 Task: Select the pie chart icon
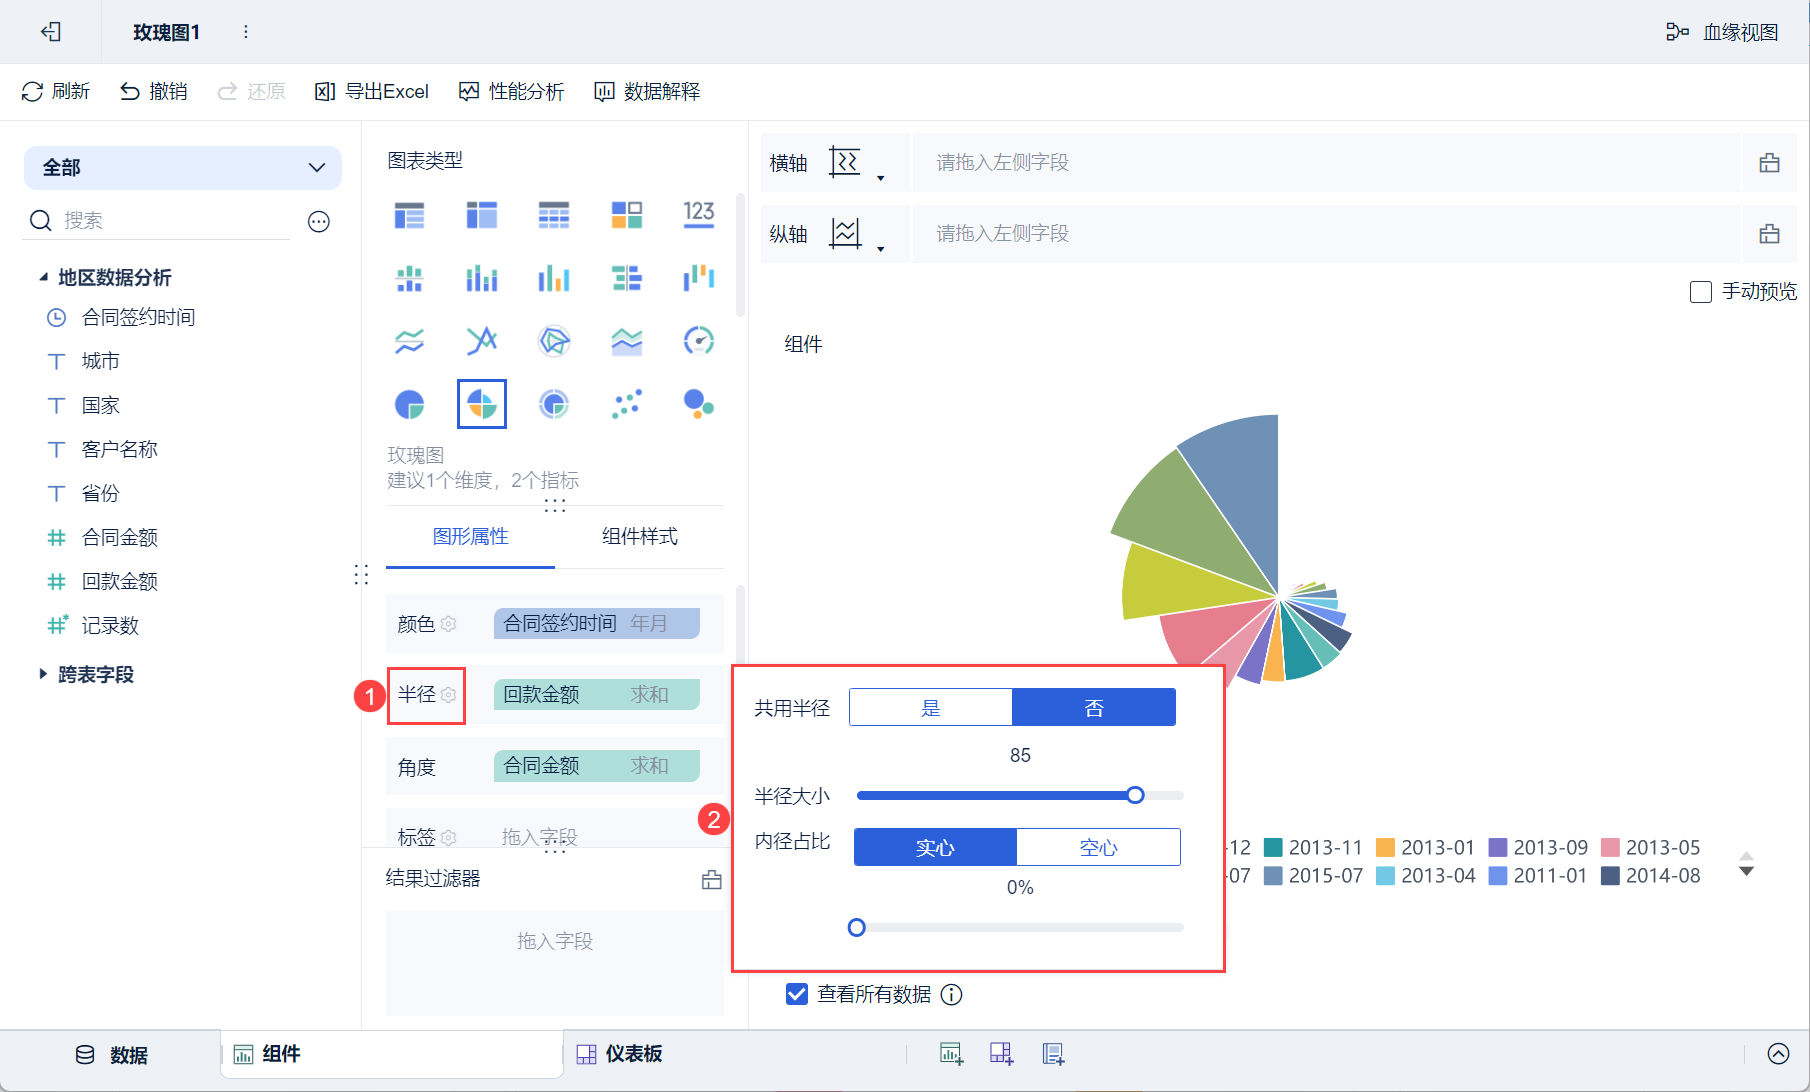click(x=409, y=404)
